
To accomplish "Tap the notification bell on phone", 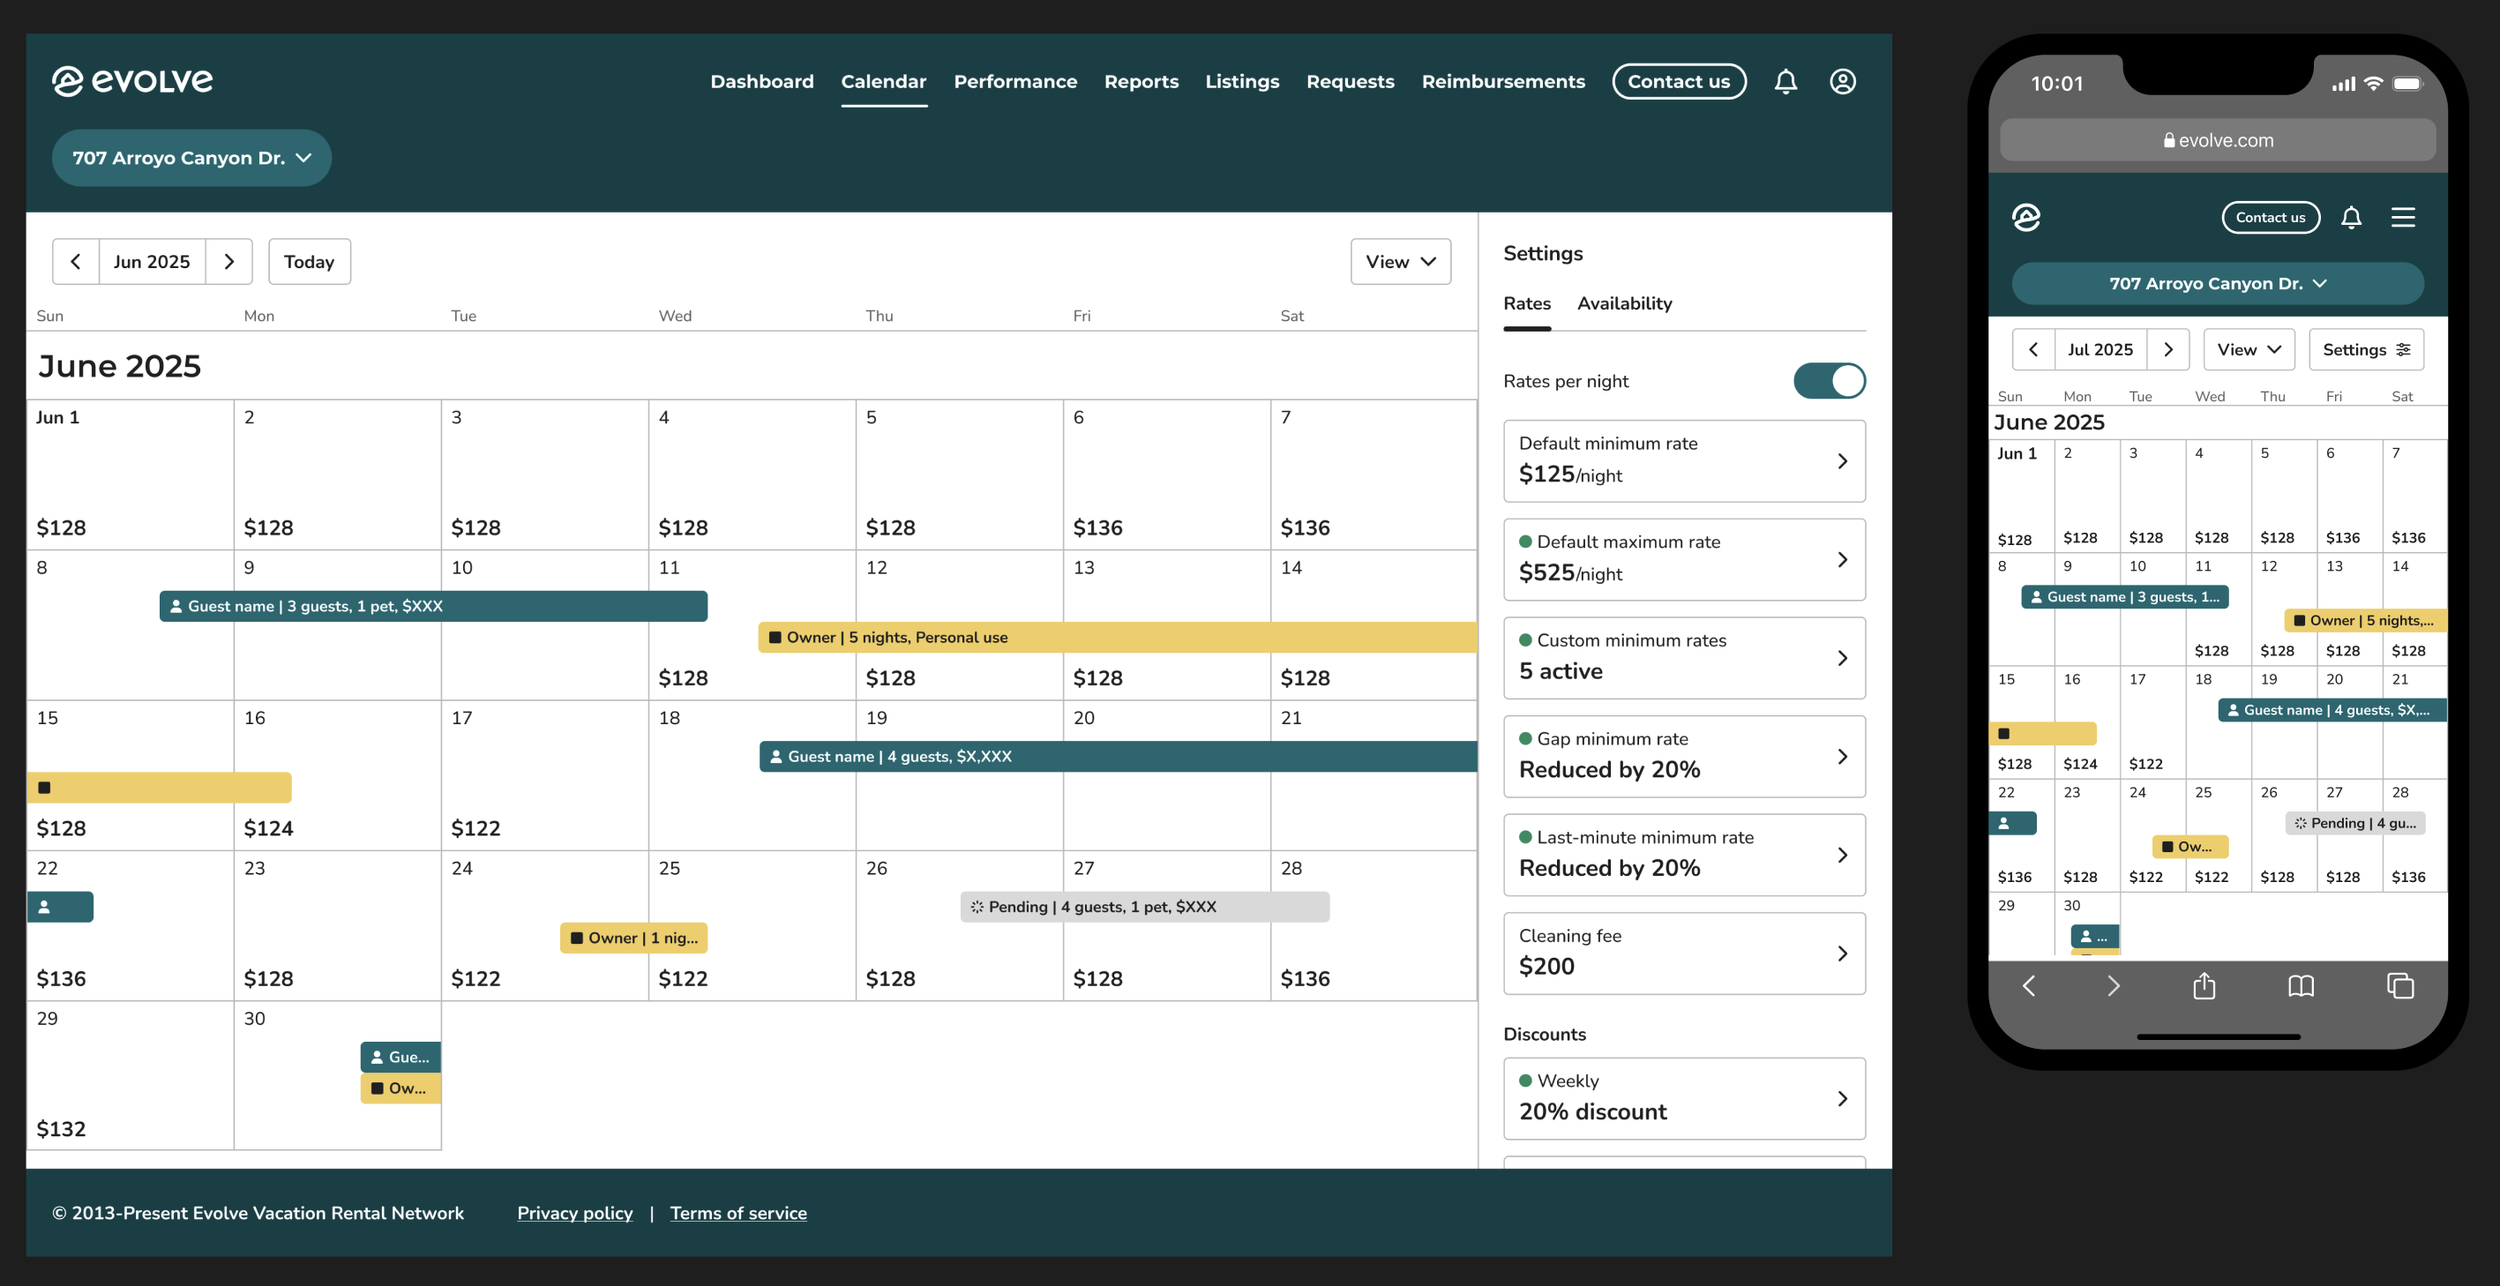I will (x=2351, y=217).
